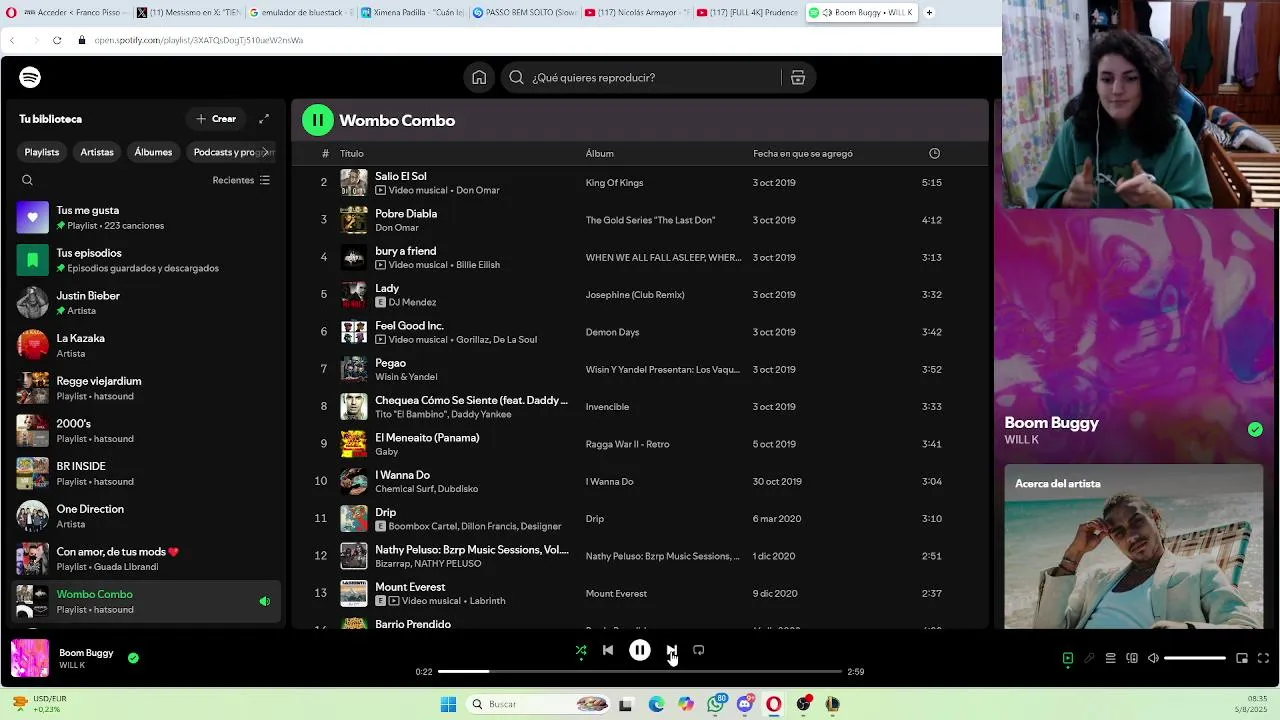Open the Browse icon in search bar

(x=798, y=77)
